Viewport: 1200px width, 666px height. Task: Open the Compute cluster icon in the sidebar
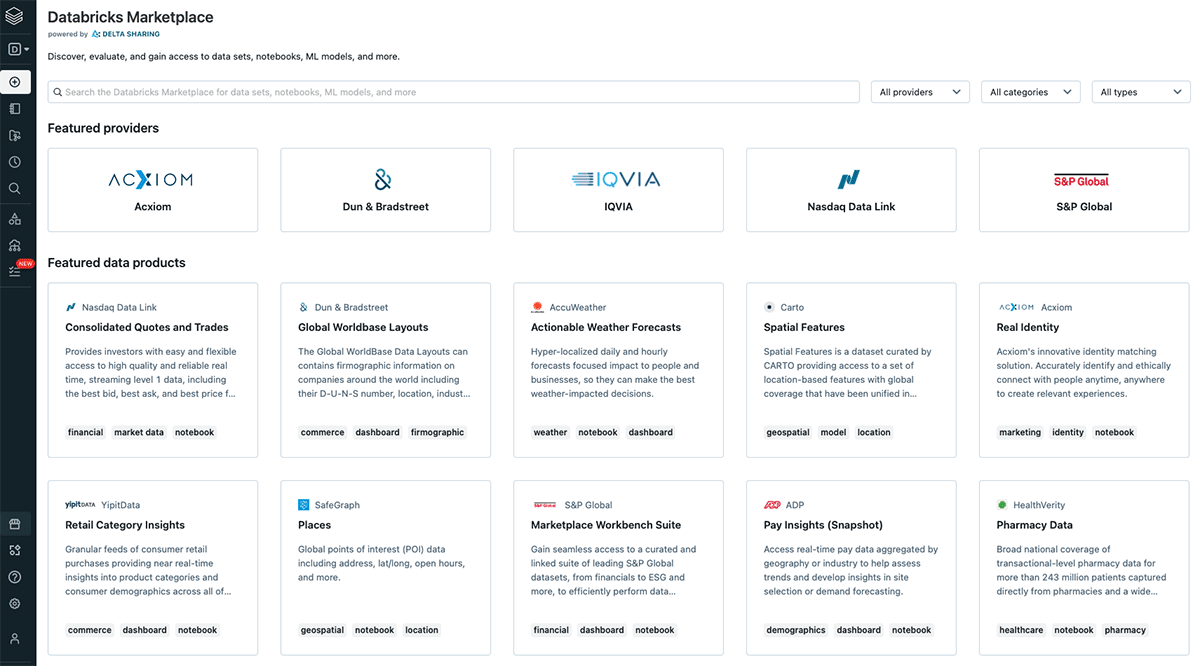point(15,245)
